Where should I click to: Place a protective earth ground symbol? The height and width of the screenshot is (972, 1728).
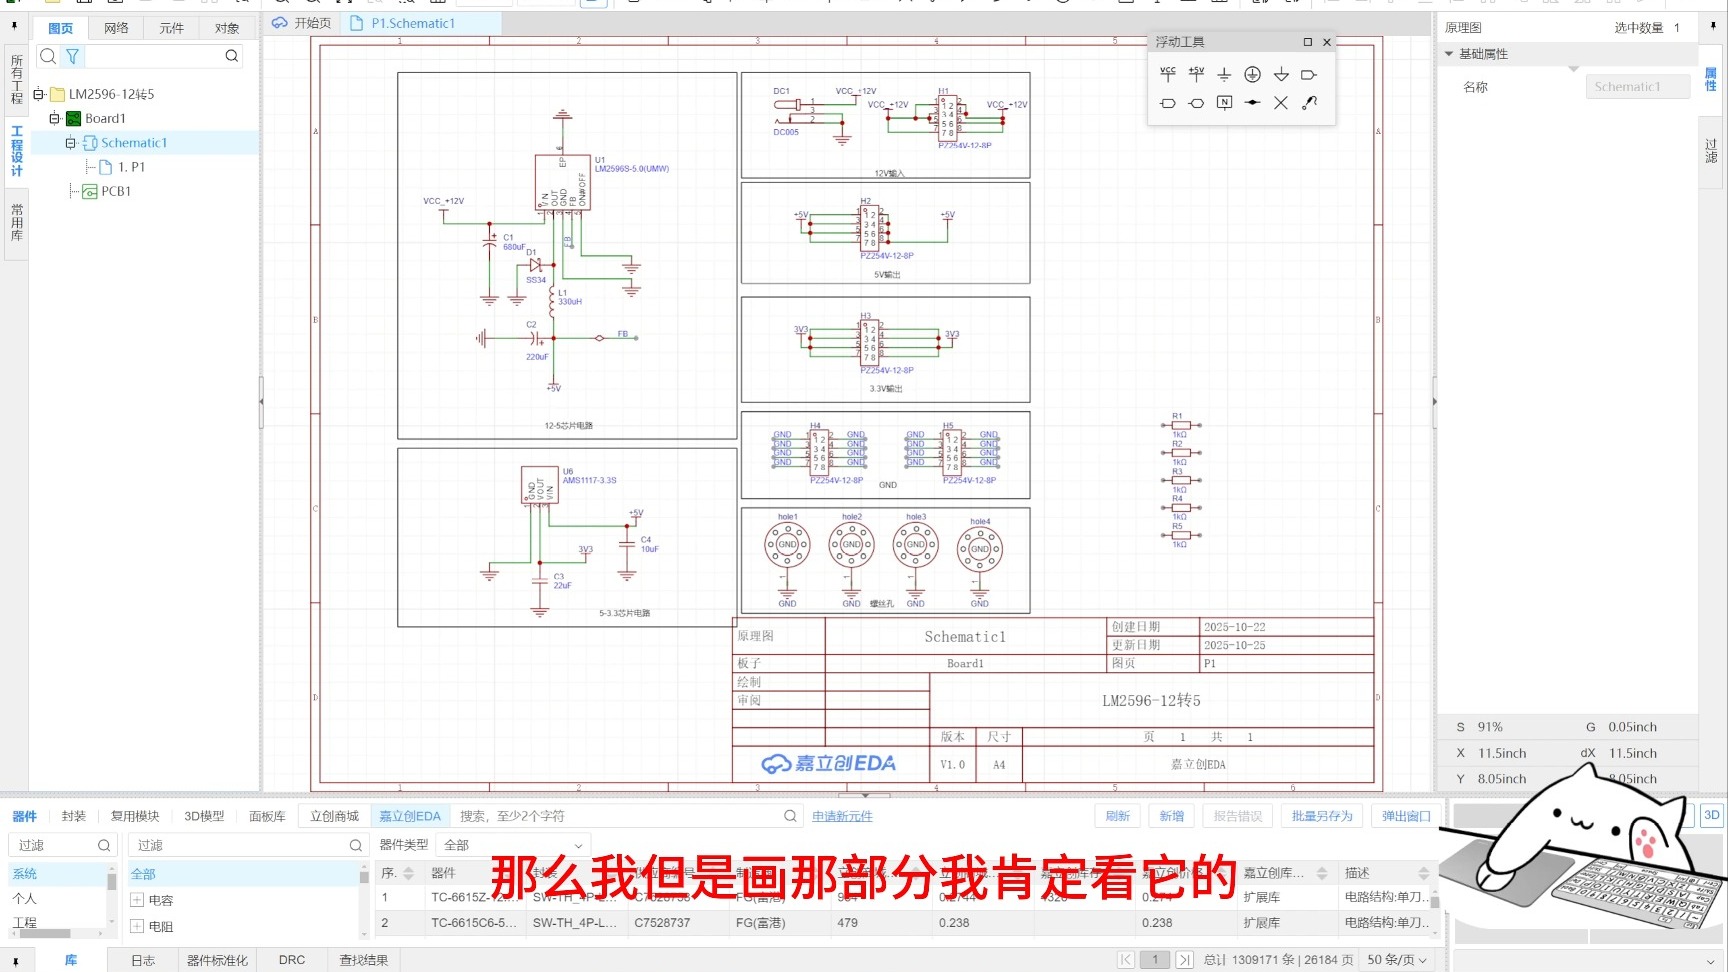point(1252,74)
